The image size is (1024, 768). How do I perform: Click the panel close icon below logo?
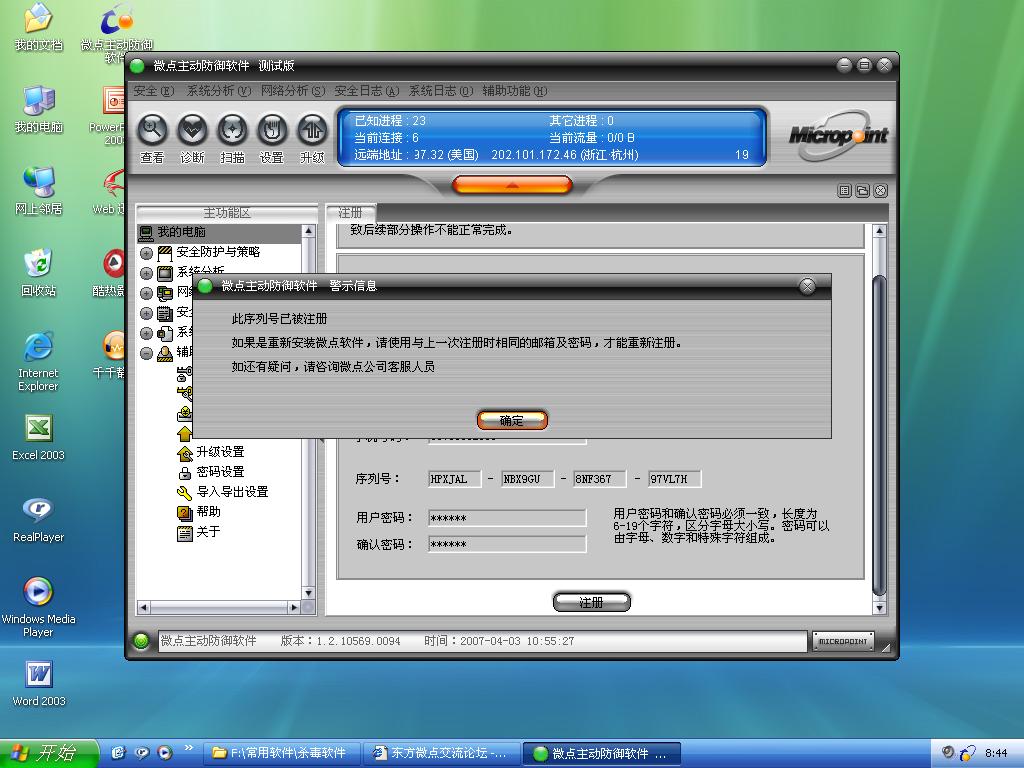[880, 191]
